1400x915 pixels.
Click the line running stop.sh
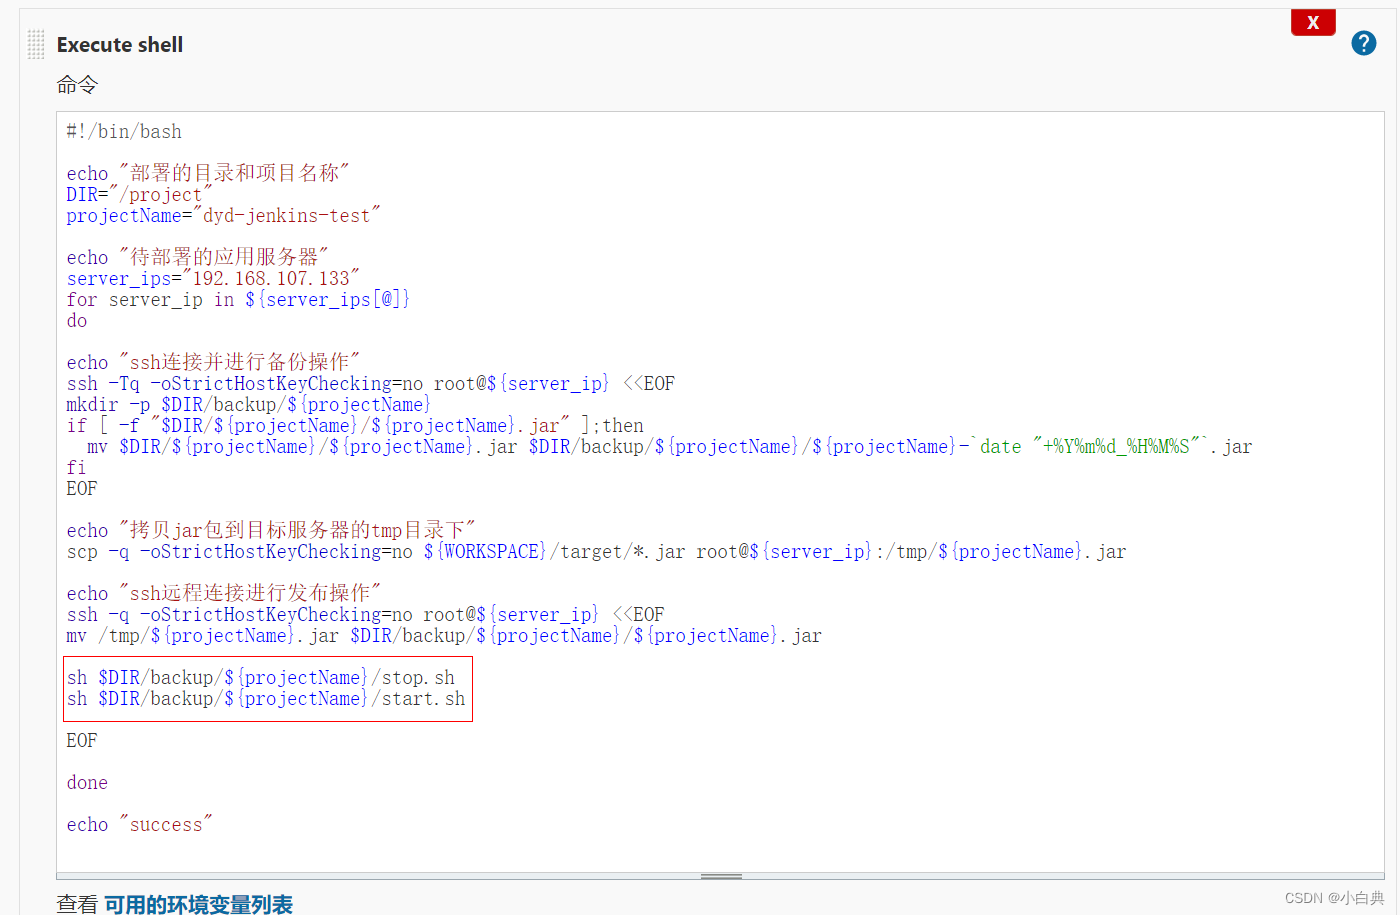[x=261, y=678]
